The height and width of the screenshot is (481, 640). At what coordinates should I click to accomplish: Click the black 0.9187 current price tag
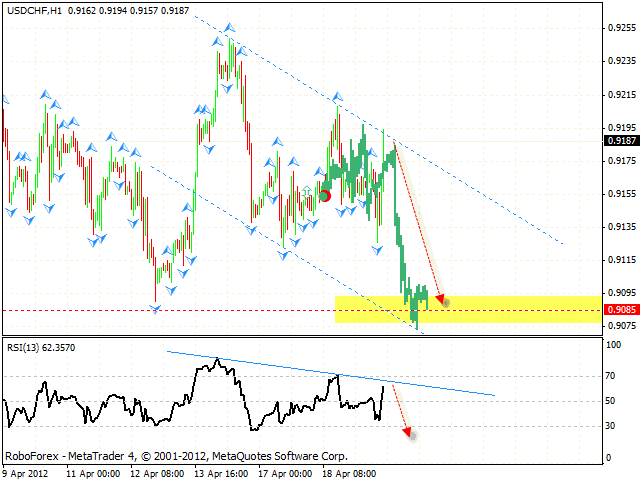click(x=621, y=142)
